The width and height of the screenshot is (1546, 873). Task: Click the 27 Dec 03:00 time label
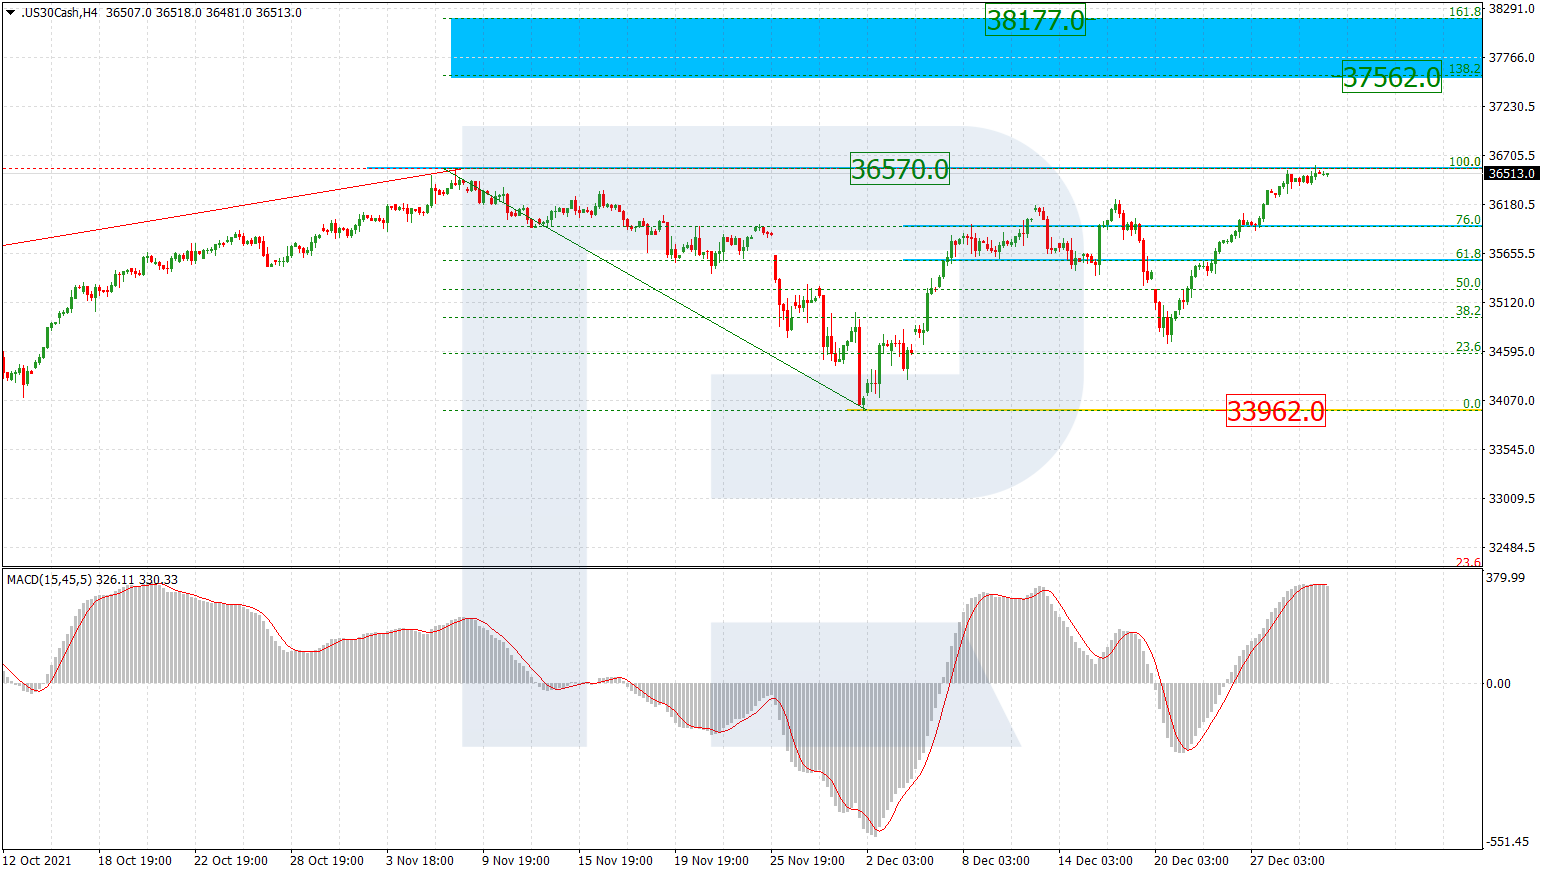point(1287,861)
